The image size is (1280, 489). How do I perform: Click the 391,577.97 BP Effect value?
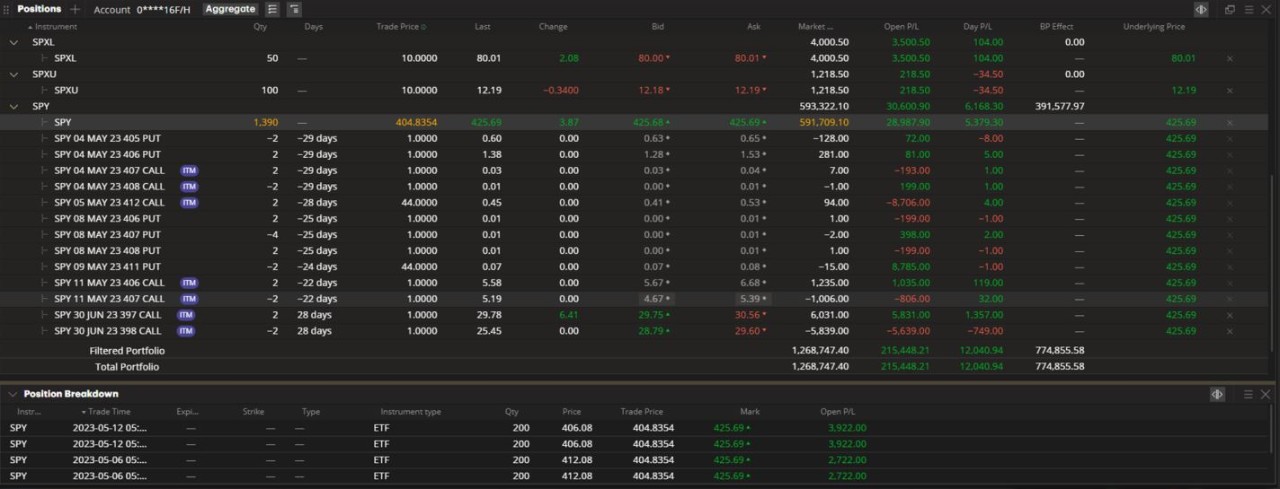[1059, 107]
